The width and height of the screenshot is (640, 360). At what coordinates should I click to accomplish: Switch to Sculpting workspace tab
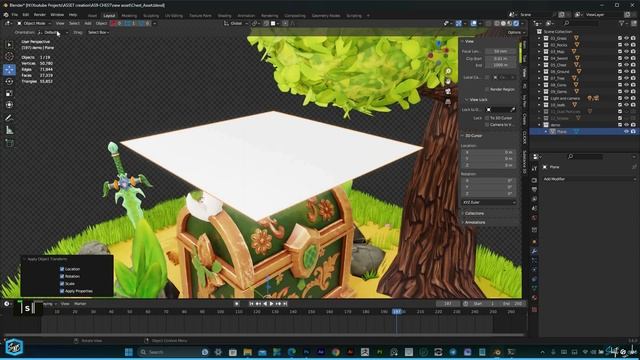pyautogui.click(x=151, y=16)
